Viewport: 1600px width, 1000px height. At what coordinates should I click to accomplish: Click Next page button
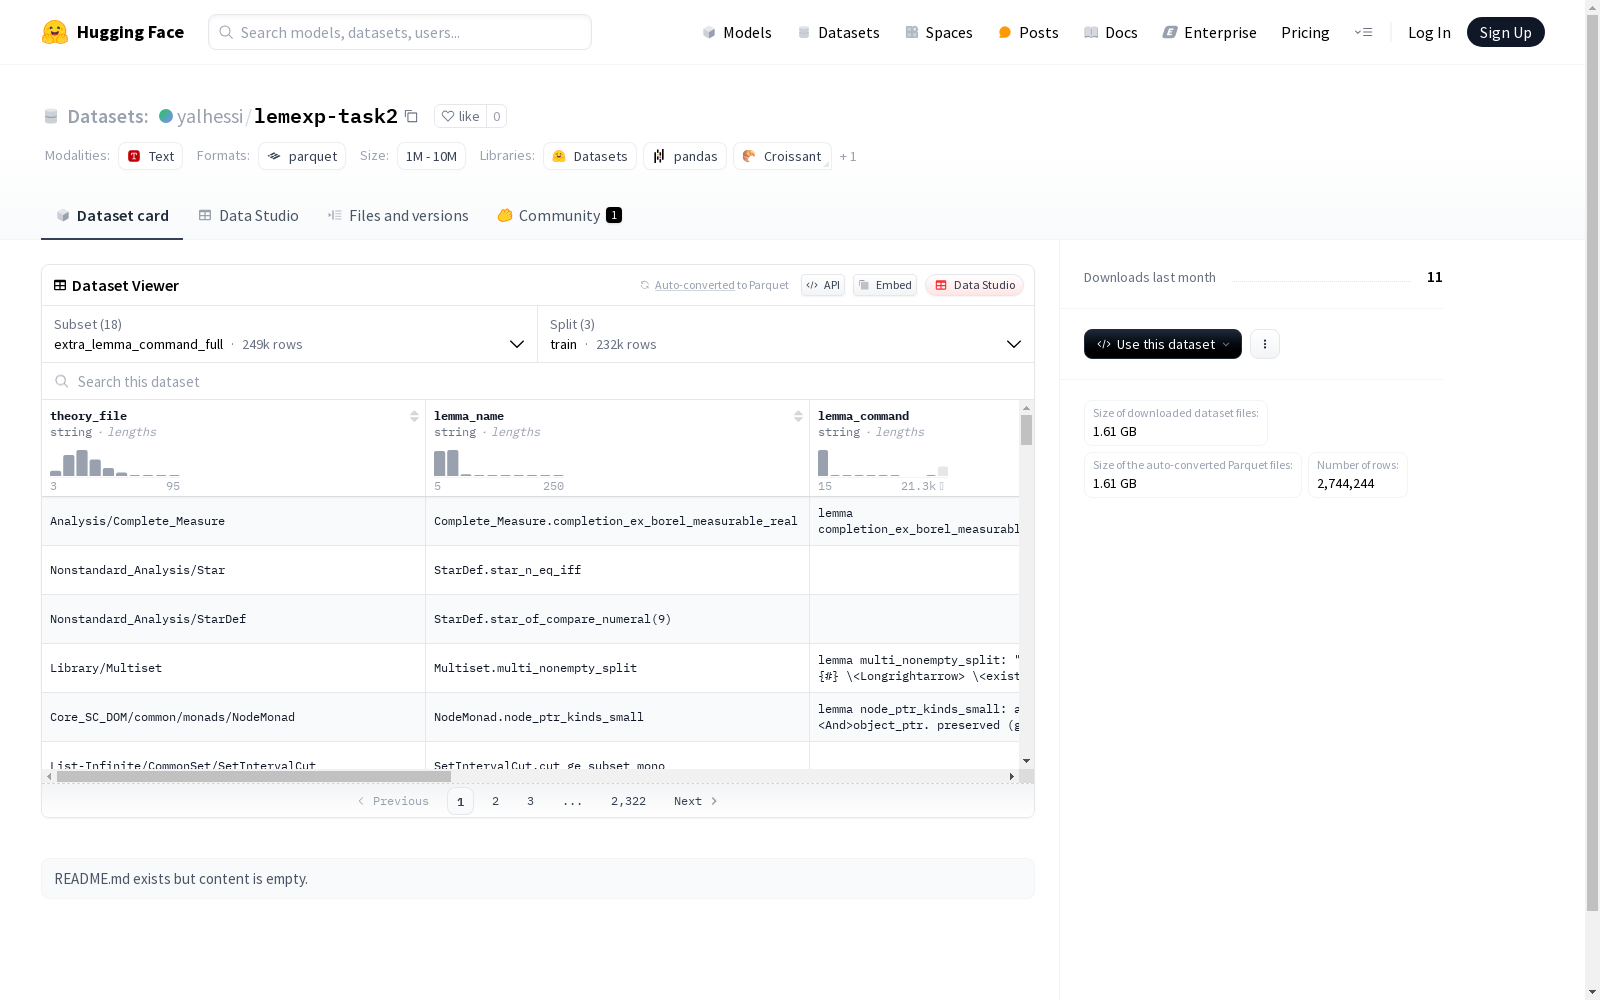[x=695, y=801]
